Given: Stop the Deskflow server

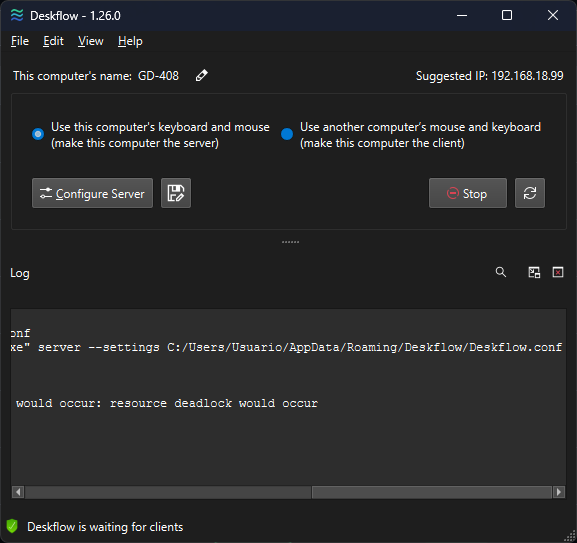Looking at the screenshot, I should pyautogui.click(x=468, y=193).
